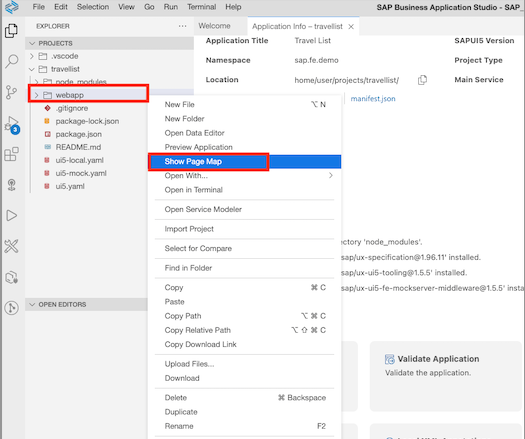Choose Duplicate in the context menu
525x439 pixels.
point(244,412)
